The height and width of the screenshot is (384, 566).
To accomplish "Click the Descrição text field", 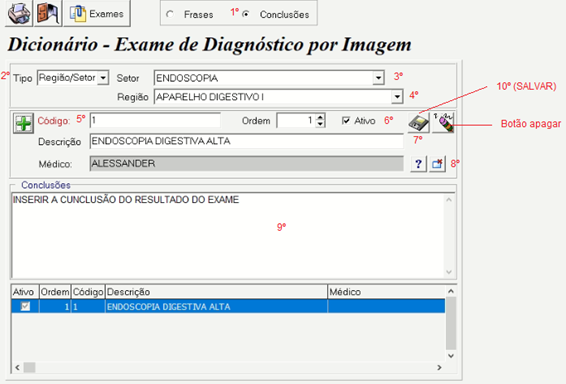I will tap(247, 141).
